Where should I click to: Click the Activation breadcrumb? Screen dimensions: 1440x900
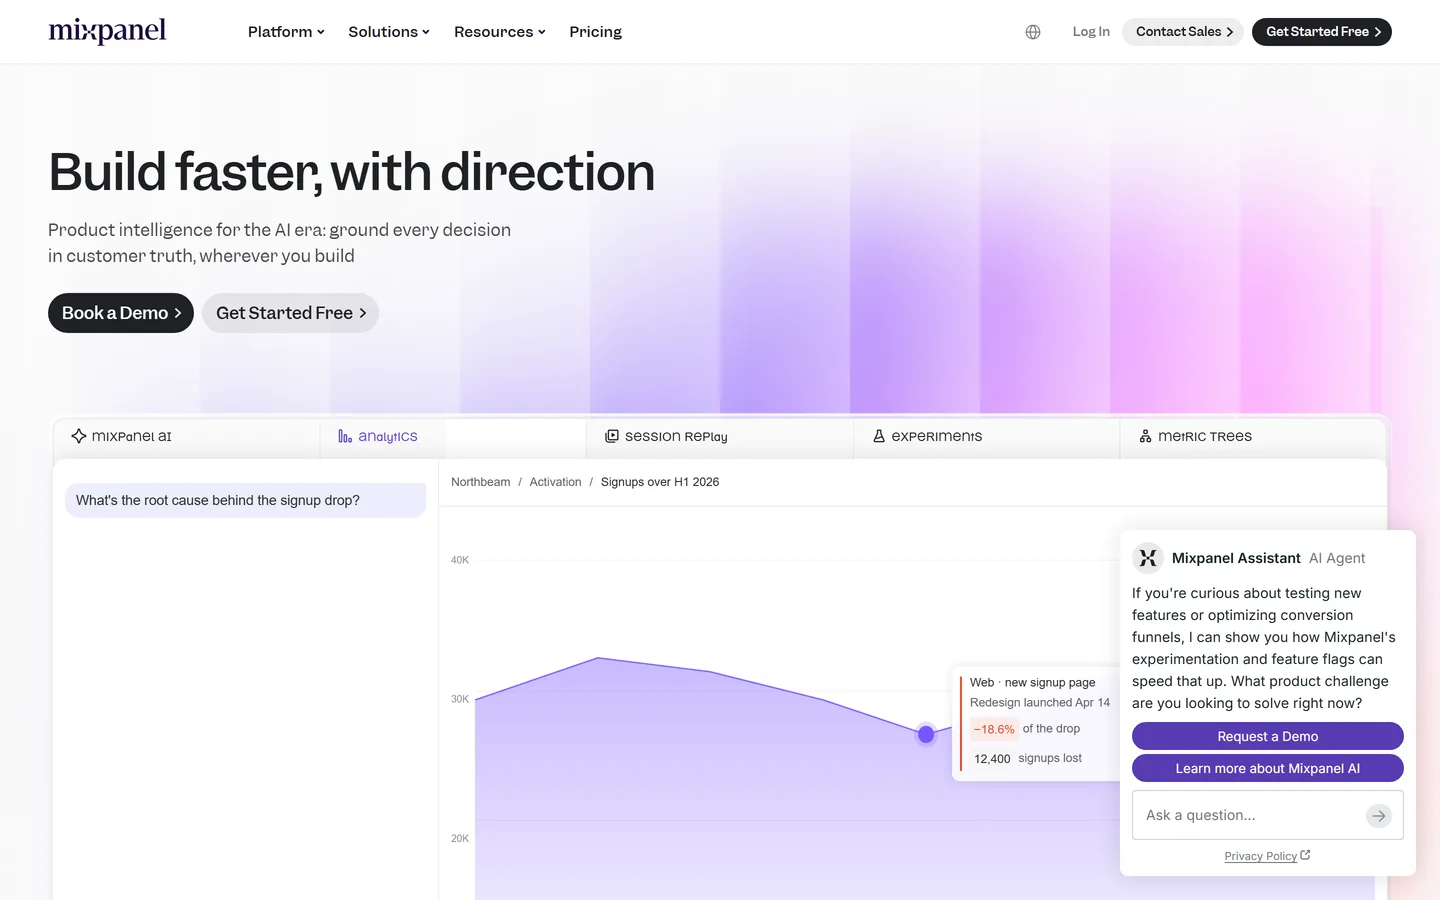[555, 482]
